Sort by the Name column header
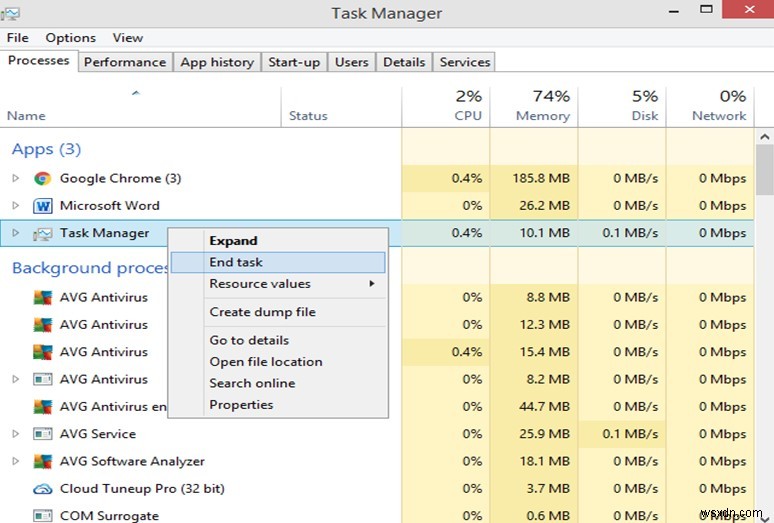This screenshot has width=774, height=523. [x=141, y=107]
